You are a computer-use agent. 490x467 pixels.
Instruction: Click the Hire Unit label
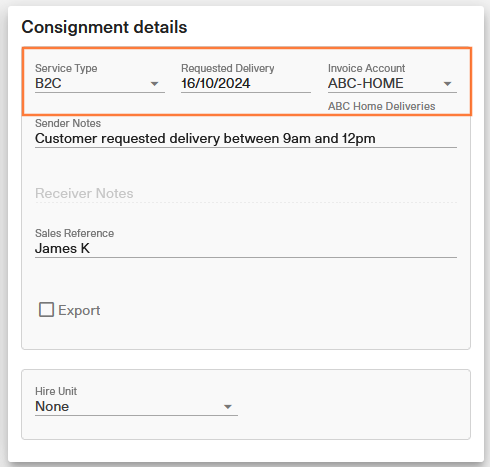coord(56,391)
